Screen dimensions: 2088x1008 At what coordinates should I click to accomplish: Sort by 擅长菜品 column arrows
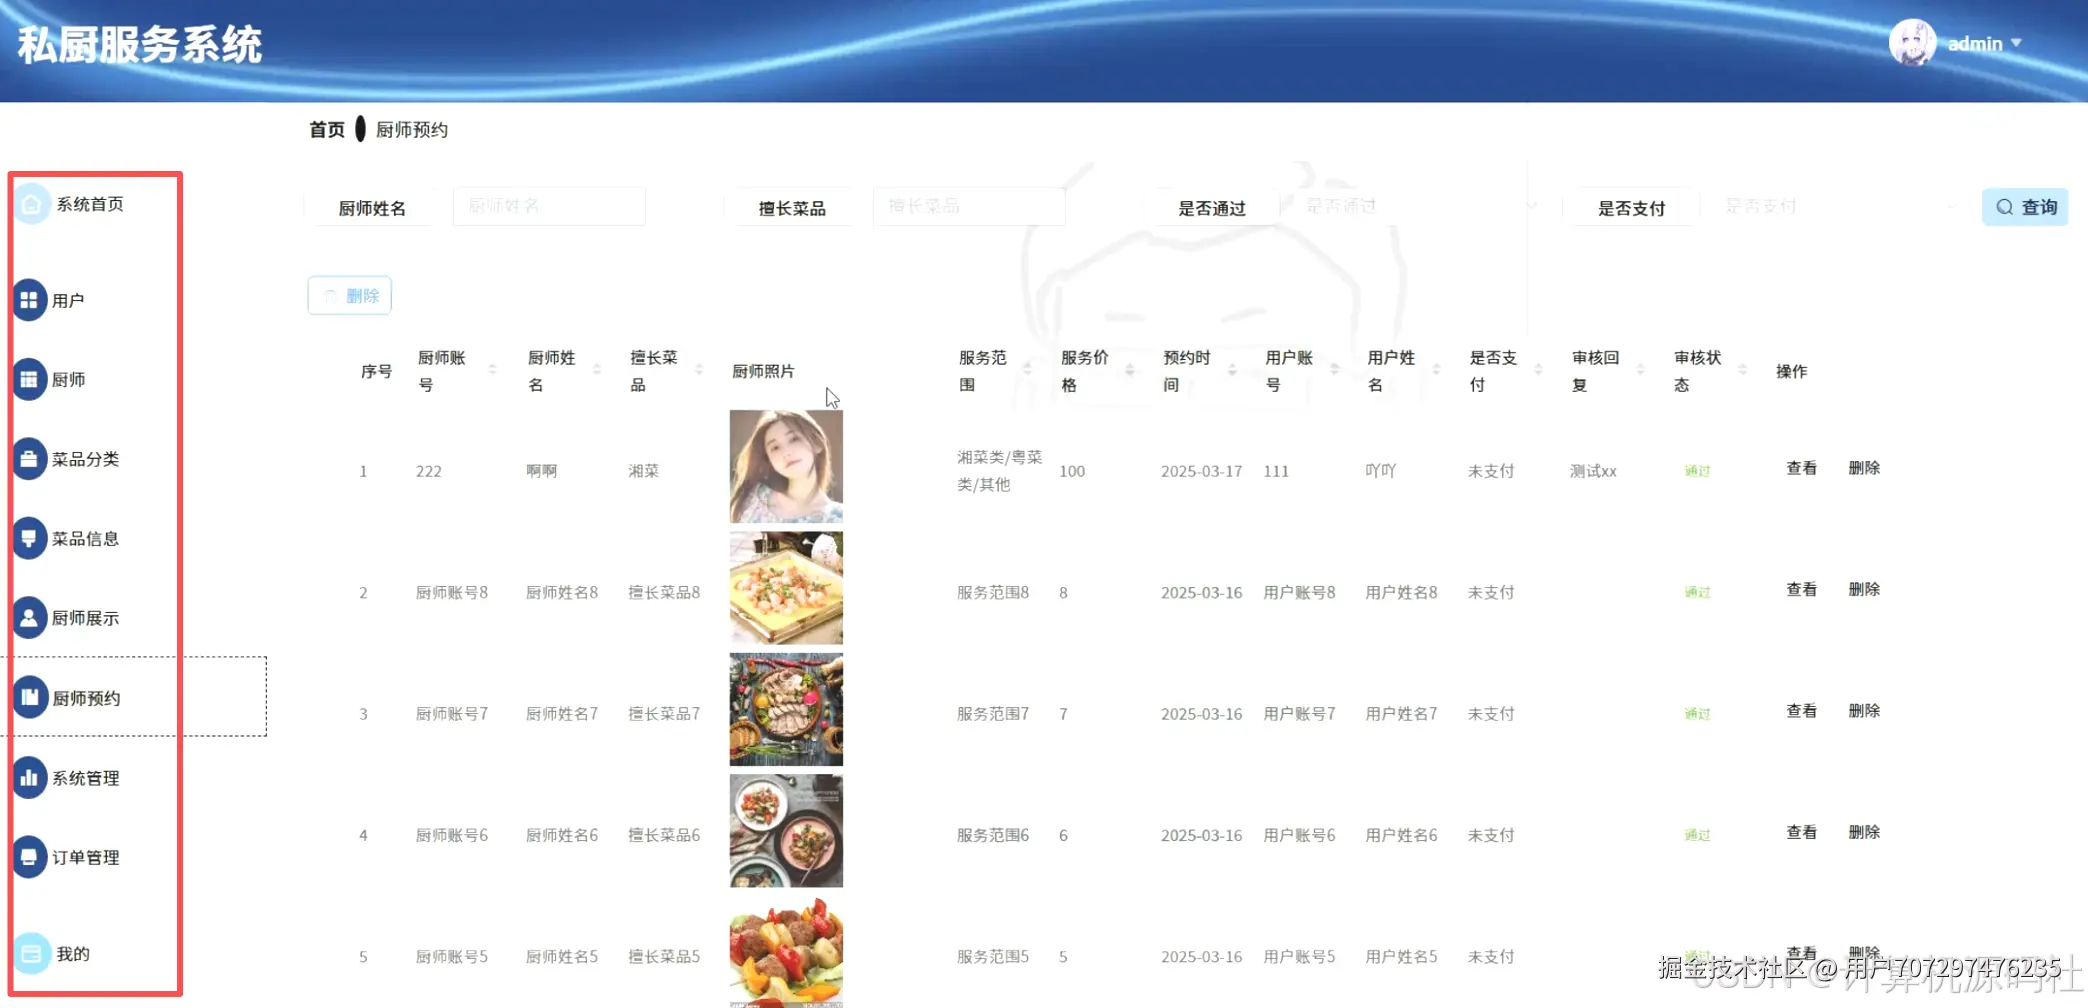tap(699, 371)
